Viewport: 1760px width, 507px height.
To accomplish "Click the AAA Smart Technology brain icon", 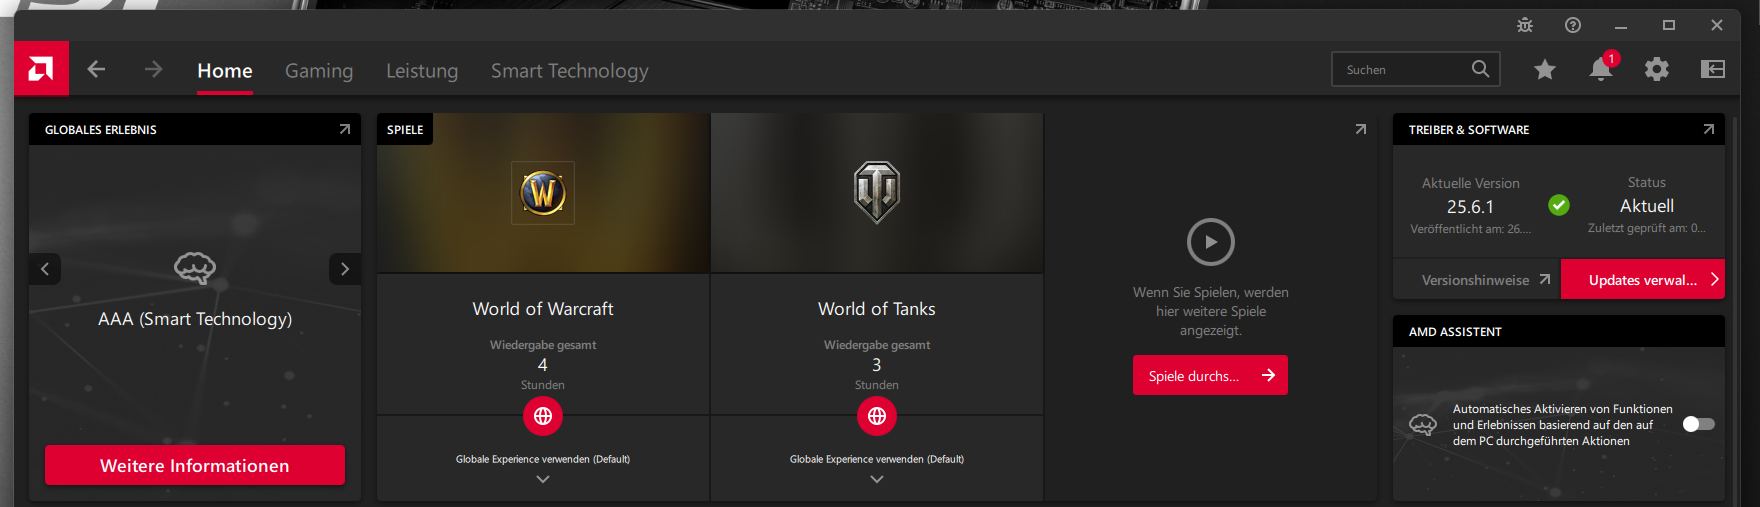I will tap(195, 267).
